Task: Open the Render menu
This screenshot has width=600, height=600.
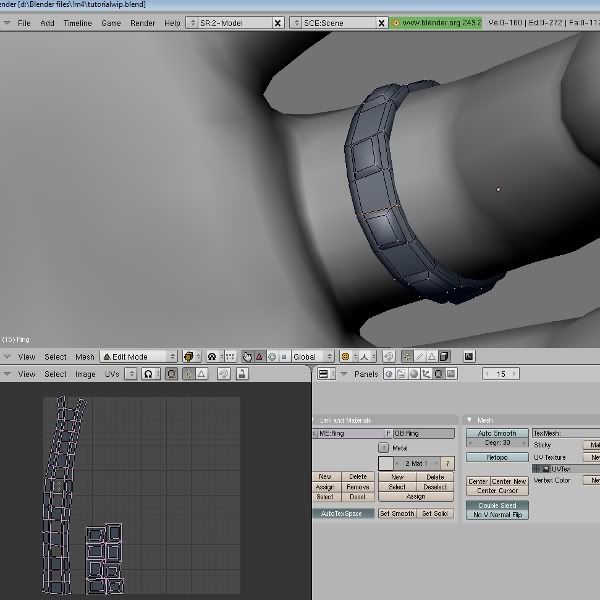Action: [142, 23]
